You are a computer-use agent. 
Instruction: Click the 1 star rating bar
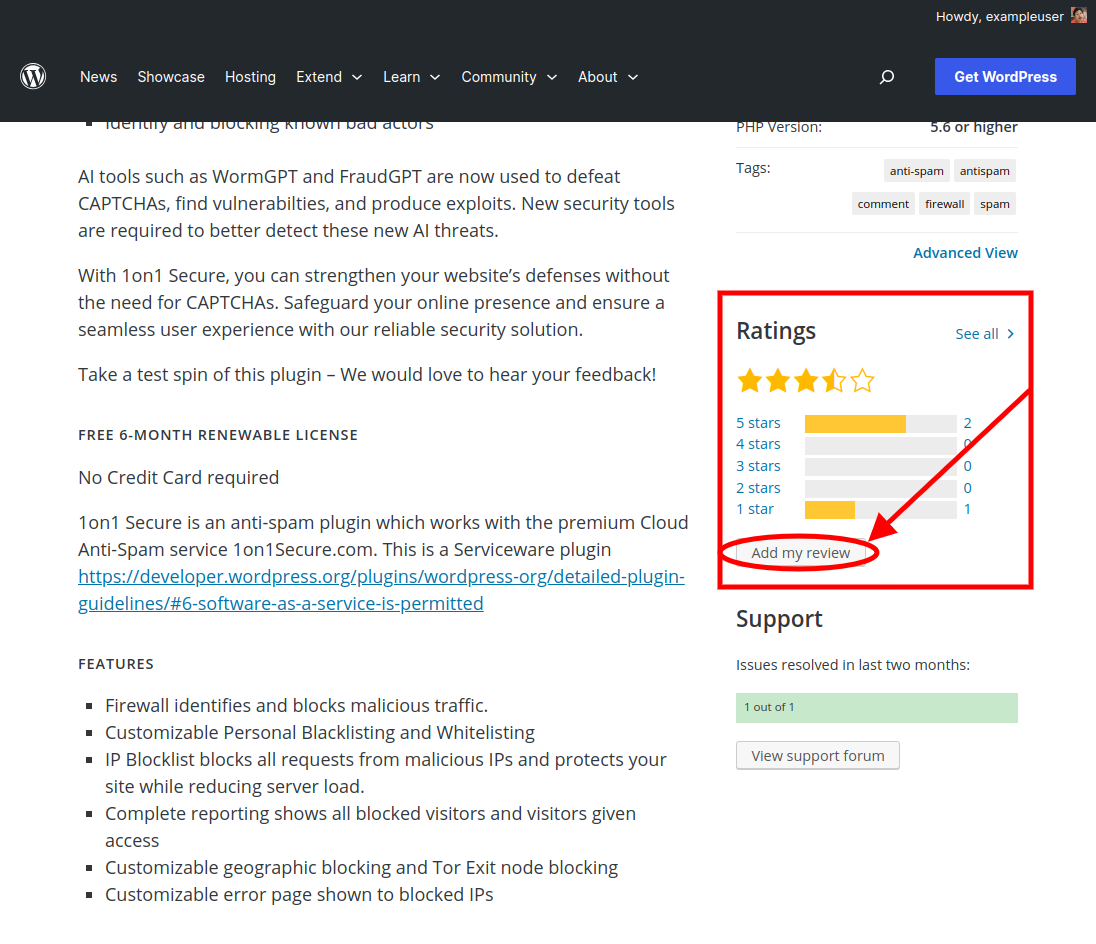(881, 510)
